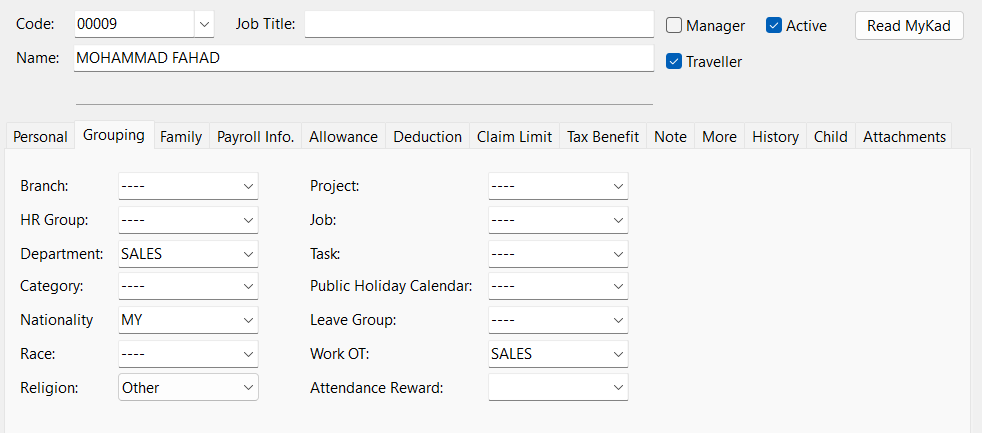Toggle the Traveller checkbox
The image size is (983, 433).
(674, 61)
